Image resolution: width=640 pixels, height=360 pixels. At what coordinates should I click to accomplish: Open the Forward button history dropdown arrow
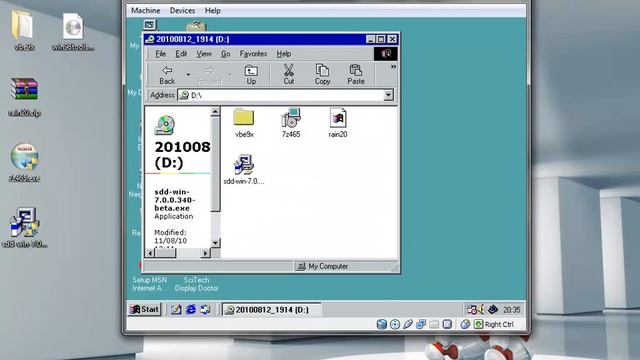pyautogui.click(x=230, y=75)
